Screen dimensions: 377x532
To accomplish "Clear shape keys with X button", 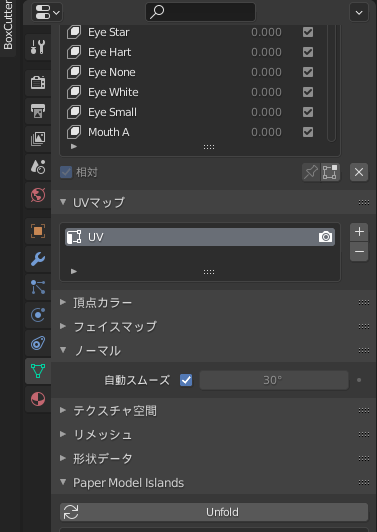I will click(x=359, y=172).
